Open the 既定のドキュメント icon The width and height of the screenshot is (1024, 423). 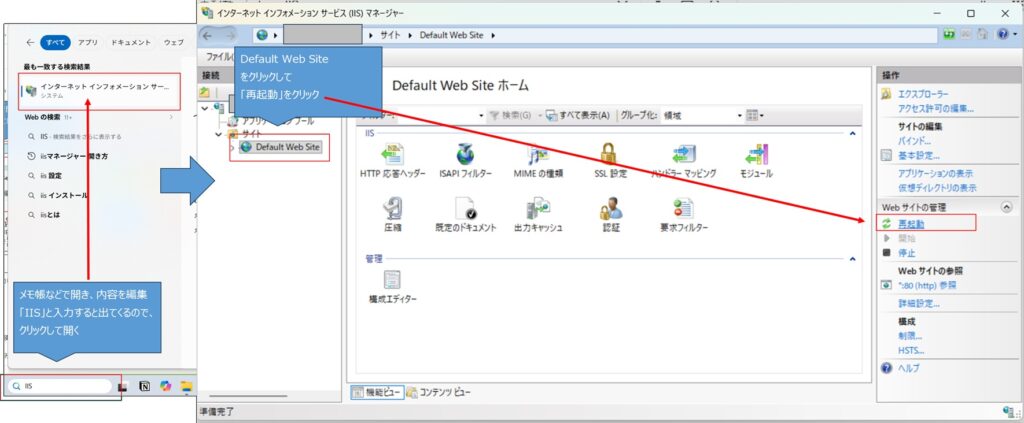click(463, 209)
